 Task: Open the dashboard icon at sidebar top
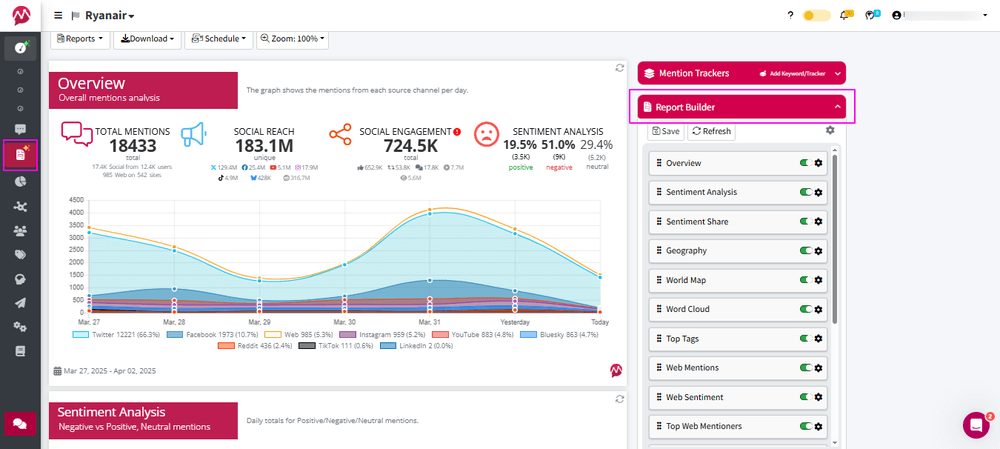(x=20, y=48)
